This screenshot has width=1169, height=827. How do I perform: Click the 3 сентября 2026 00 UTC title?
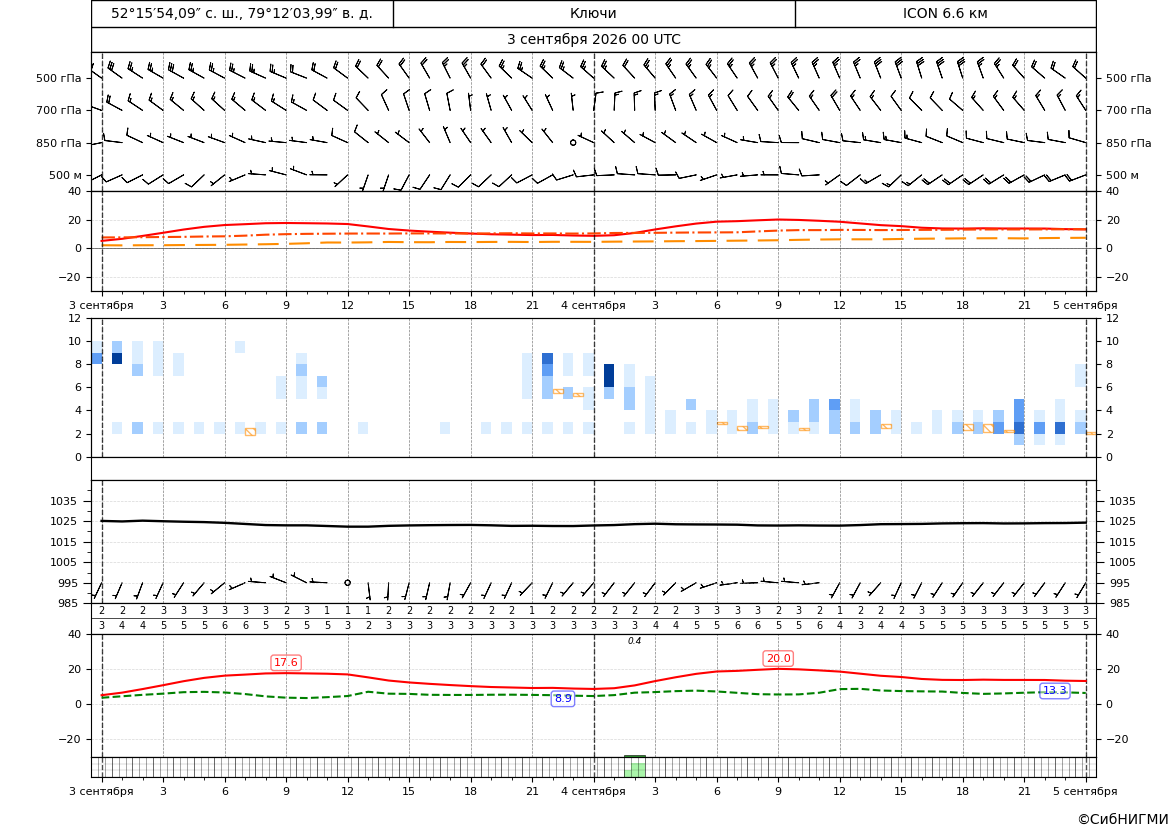593,40
